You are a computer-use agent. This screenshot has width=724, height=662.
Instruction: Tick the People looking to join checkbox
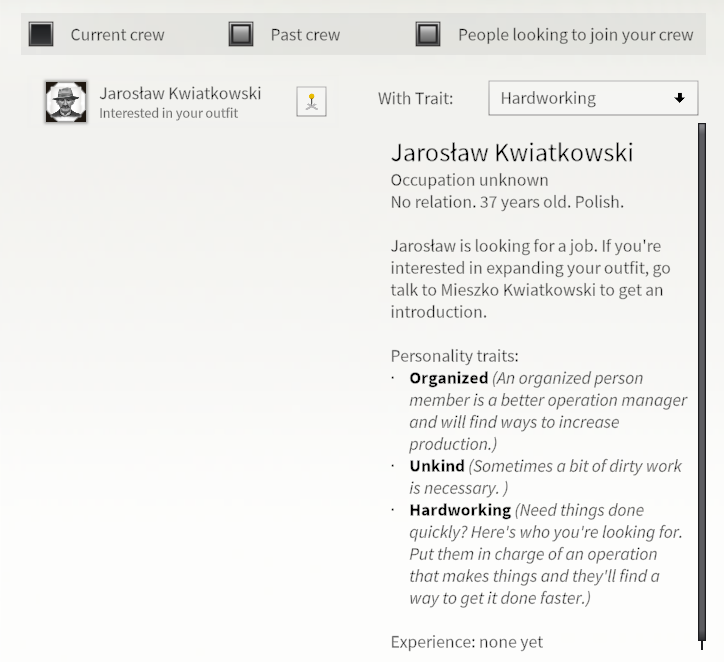click(428, 34)
